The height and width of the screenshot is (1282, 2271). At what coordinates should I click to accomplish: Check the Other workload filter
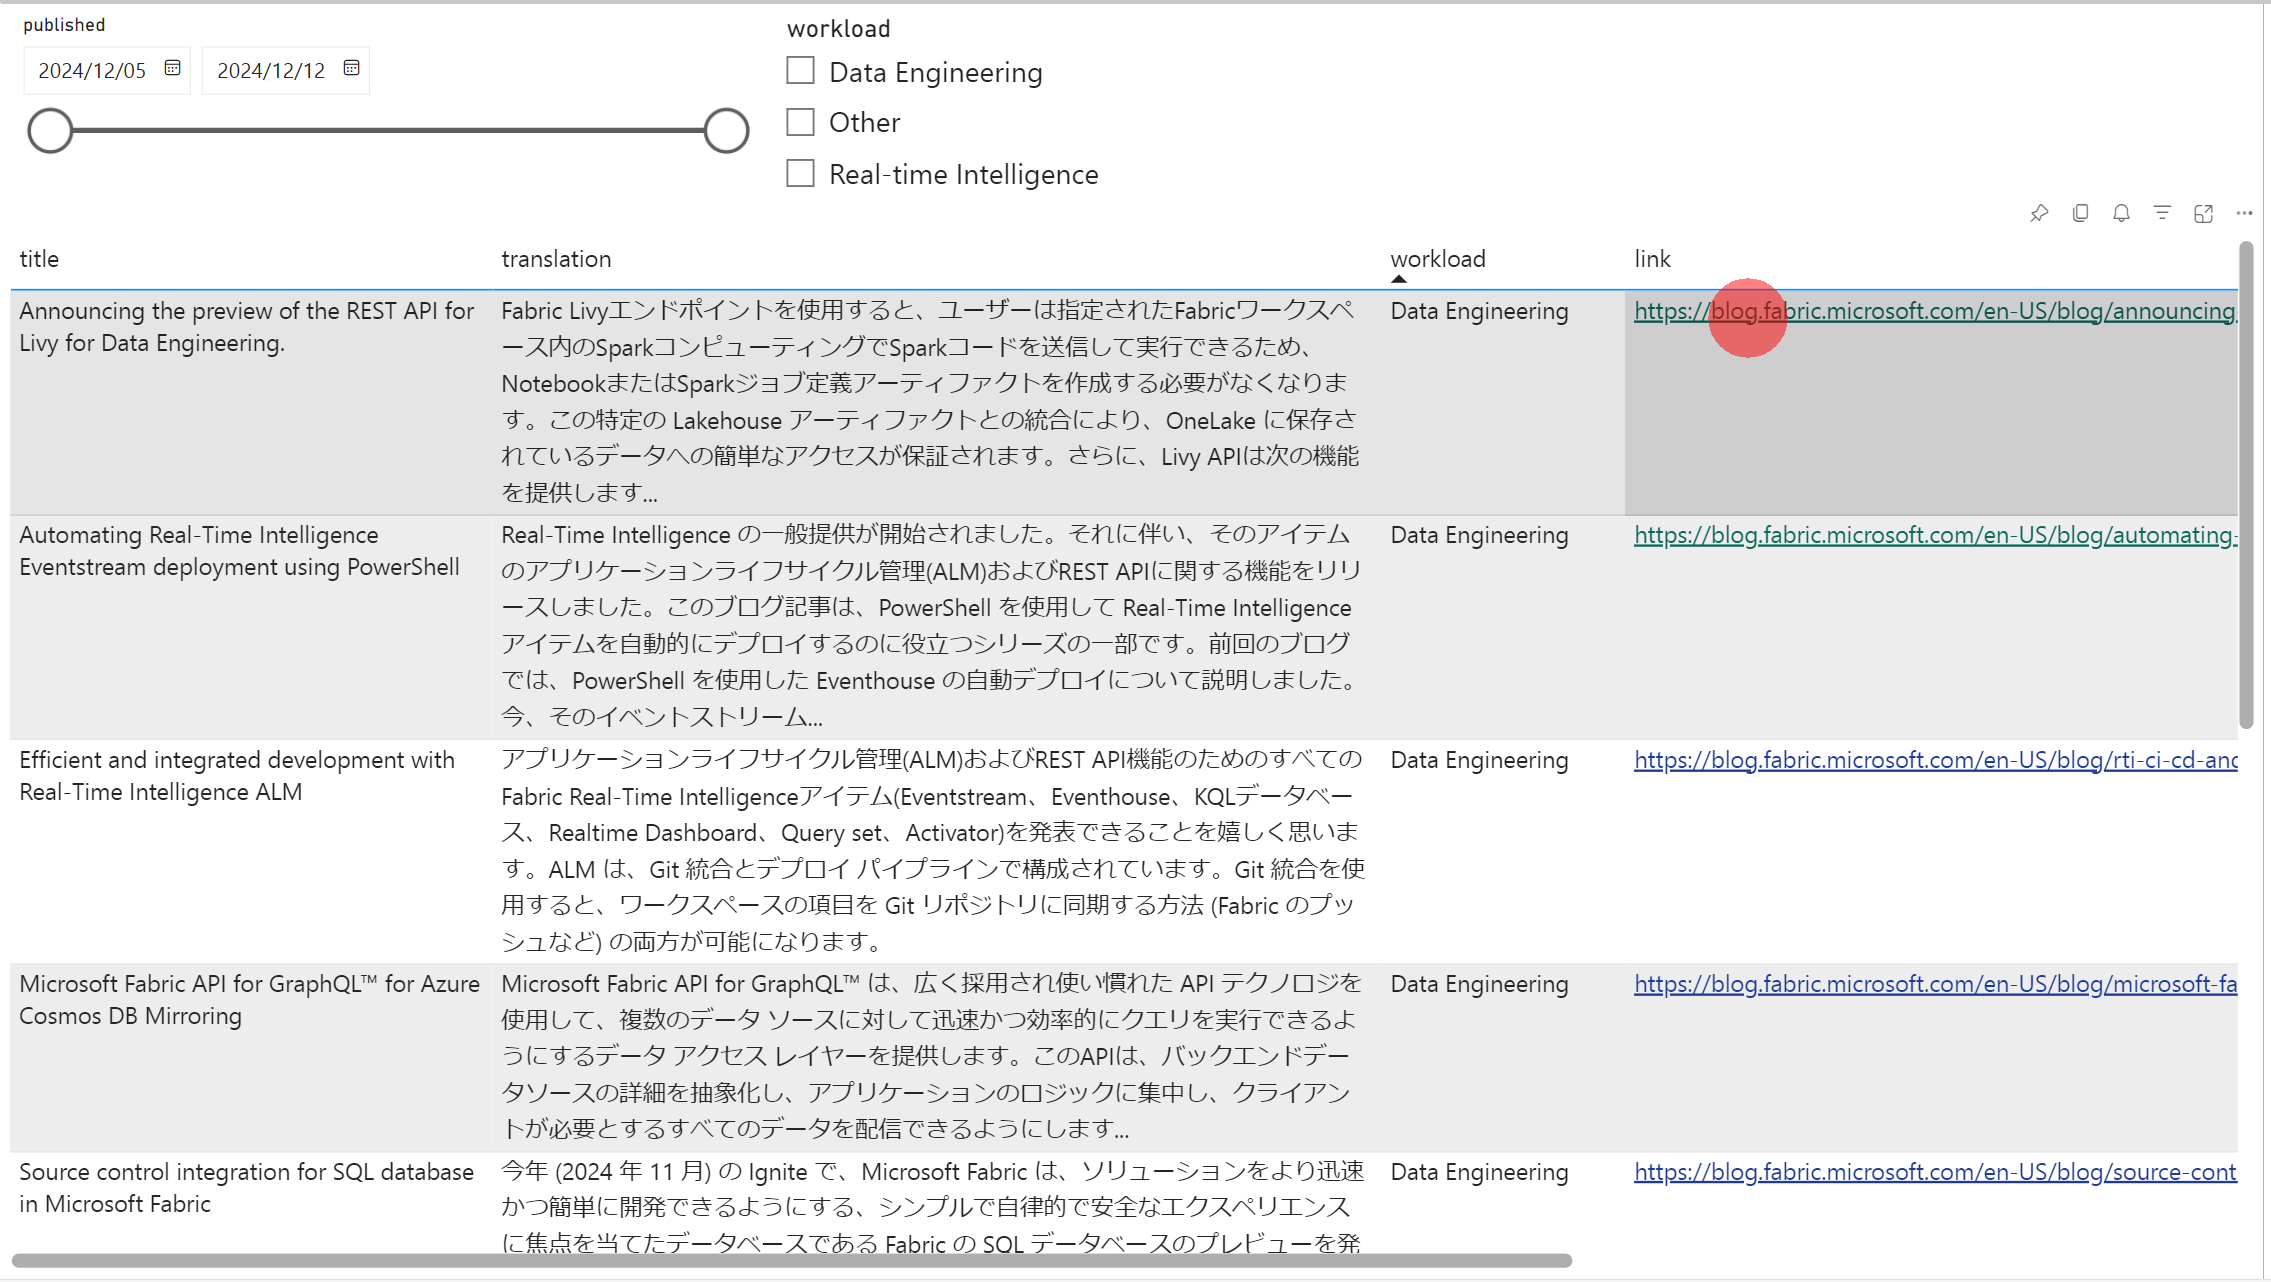pos(800,122)
